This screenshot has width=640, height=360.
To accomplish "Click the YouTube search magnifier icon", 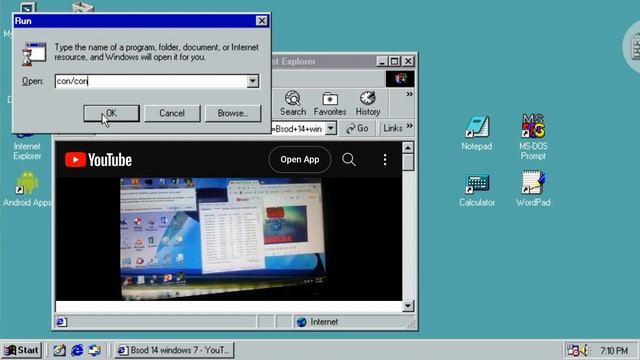I will 349,160.
